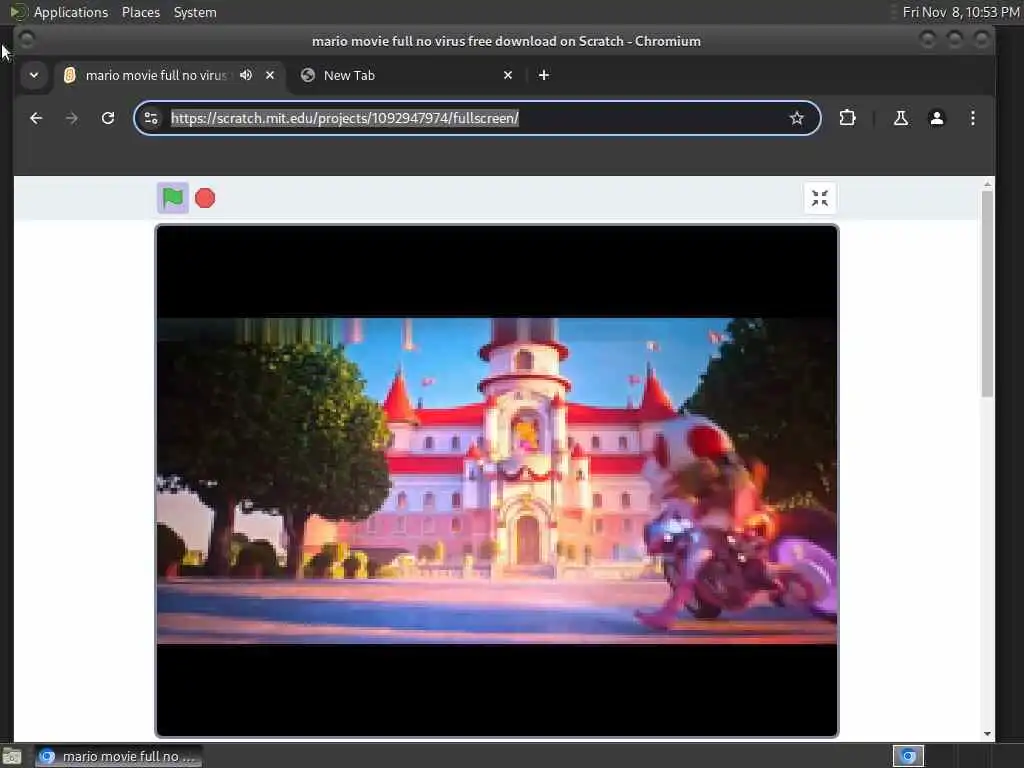The width and height of the screenshot is (1024, 768).
Task: Click show desktop icon in bottom panel
Action: pyautogui.click(x=12, y=756)
